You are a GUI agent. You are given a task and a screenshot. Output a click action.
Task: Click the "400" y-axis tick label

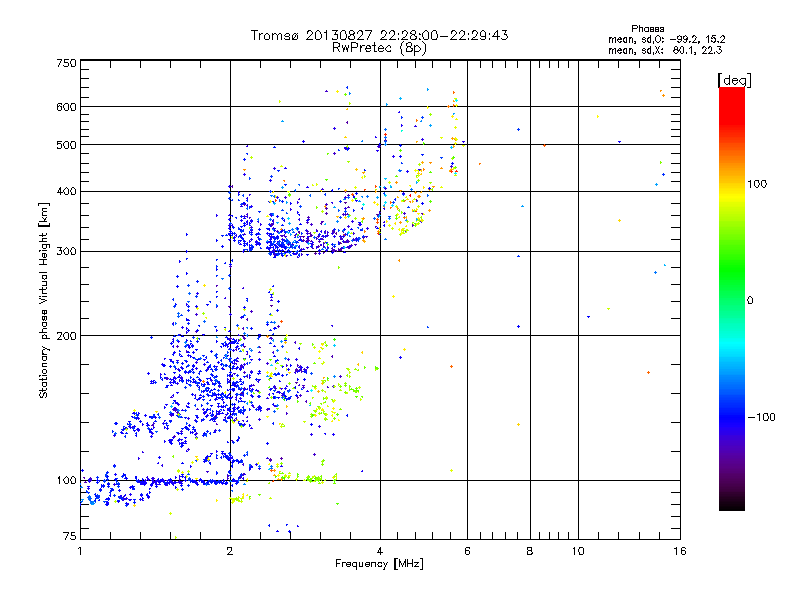tap(66, 191)
